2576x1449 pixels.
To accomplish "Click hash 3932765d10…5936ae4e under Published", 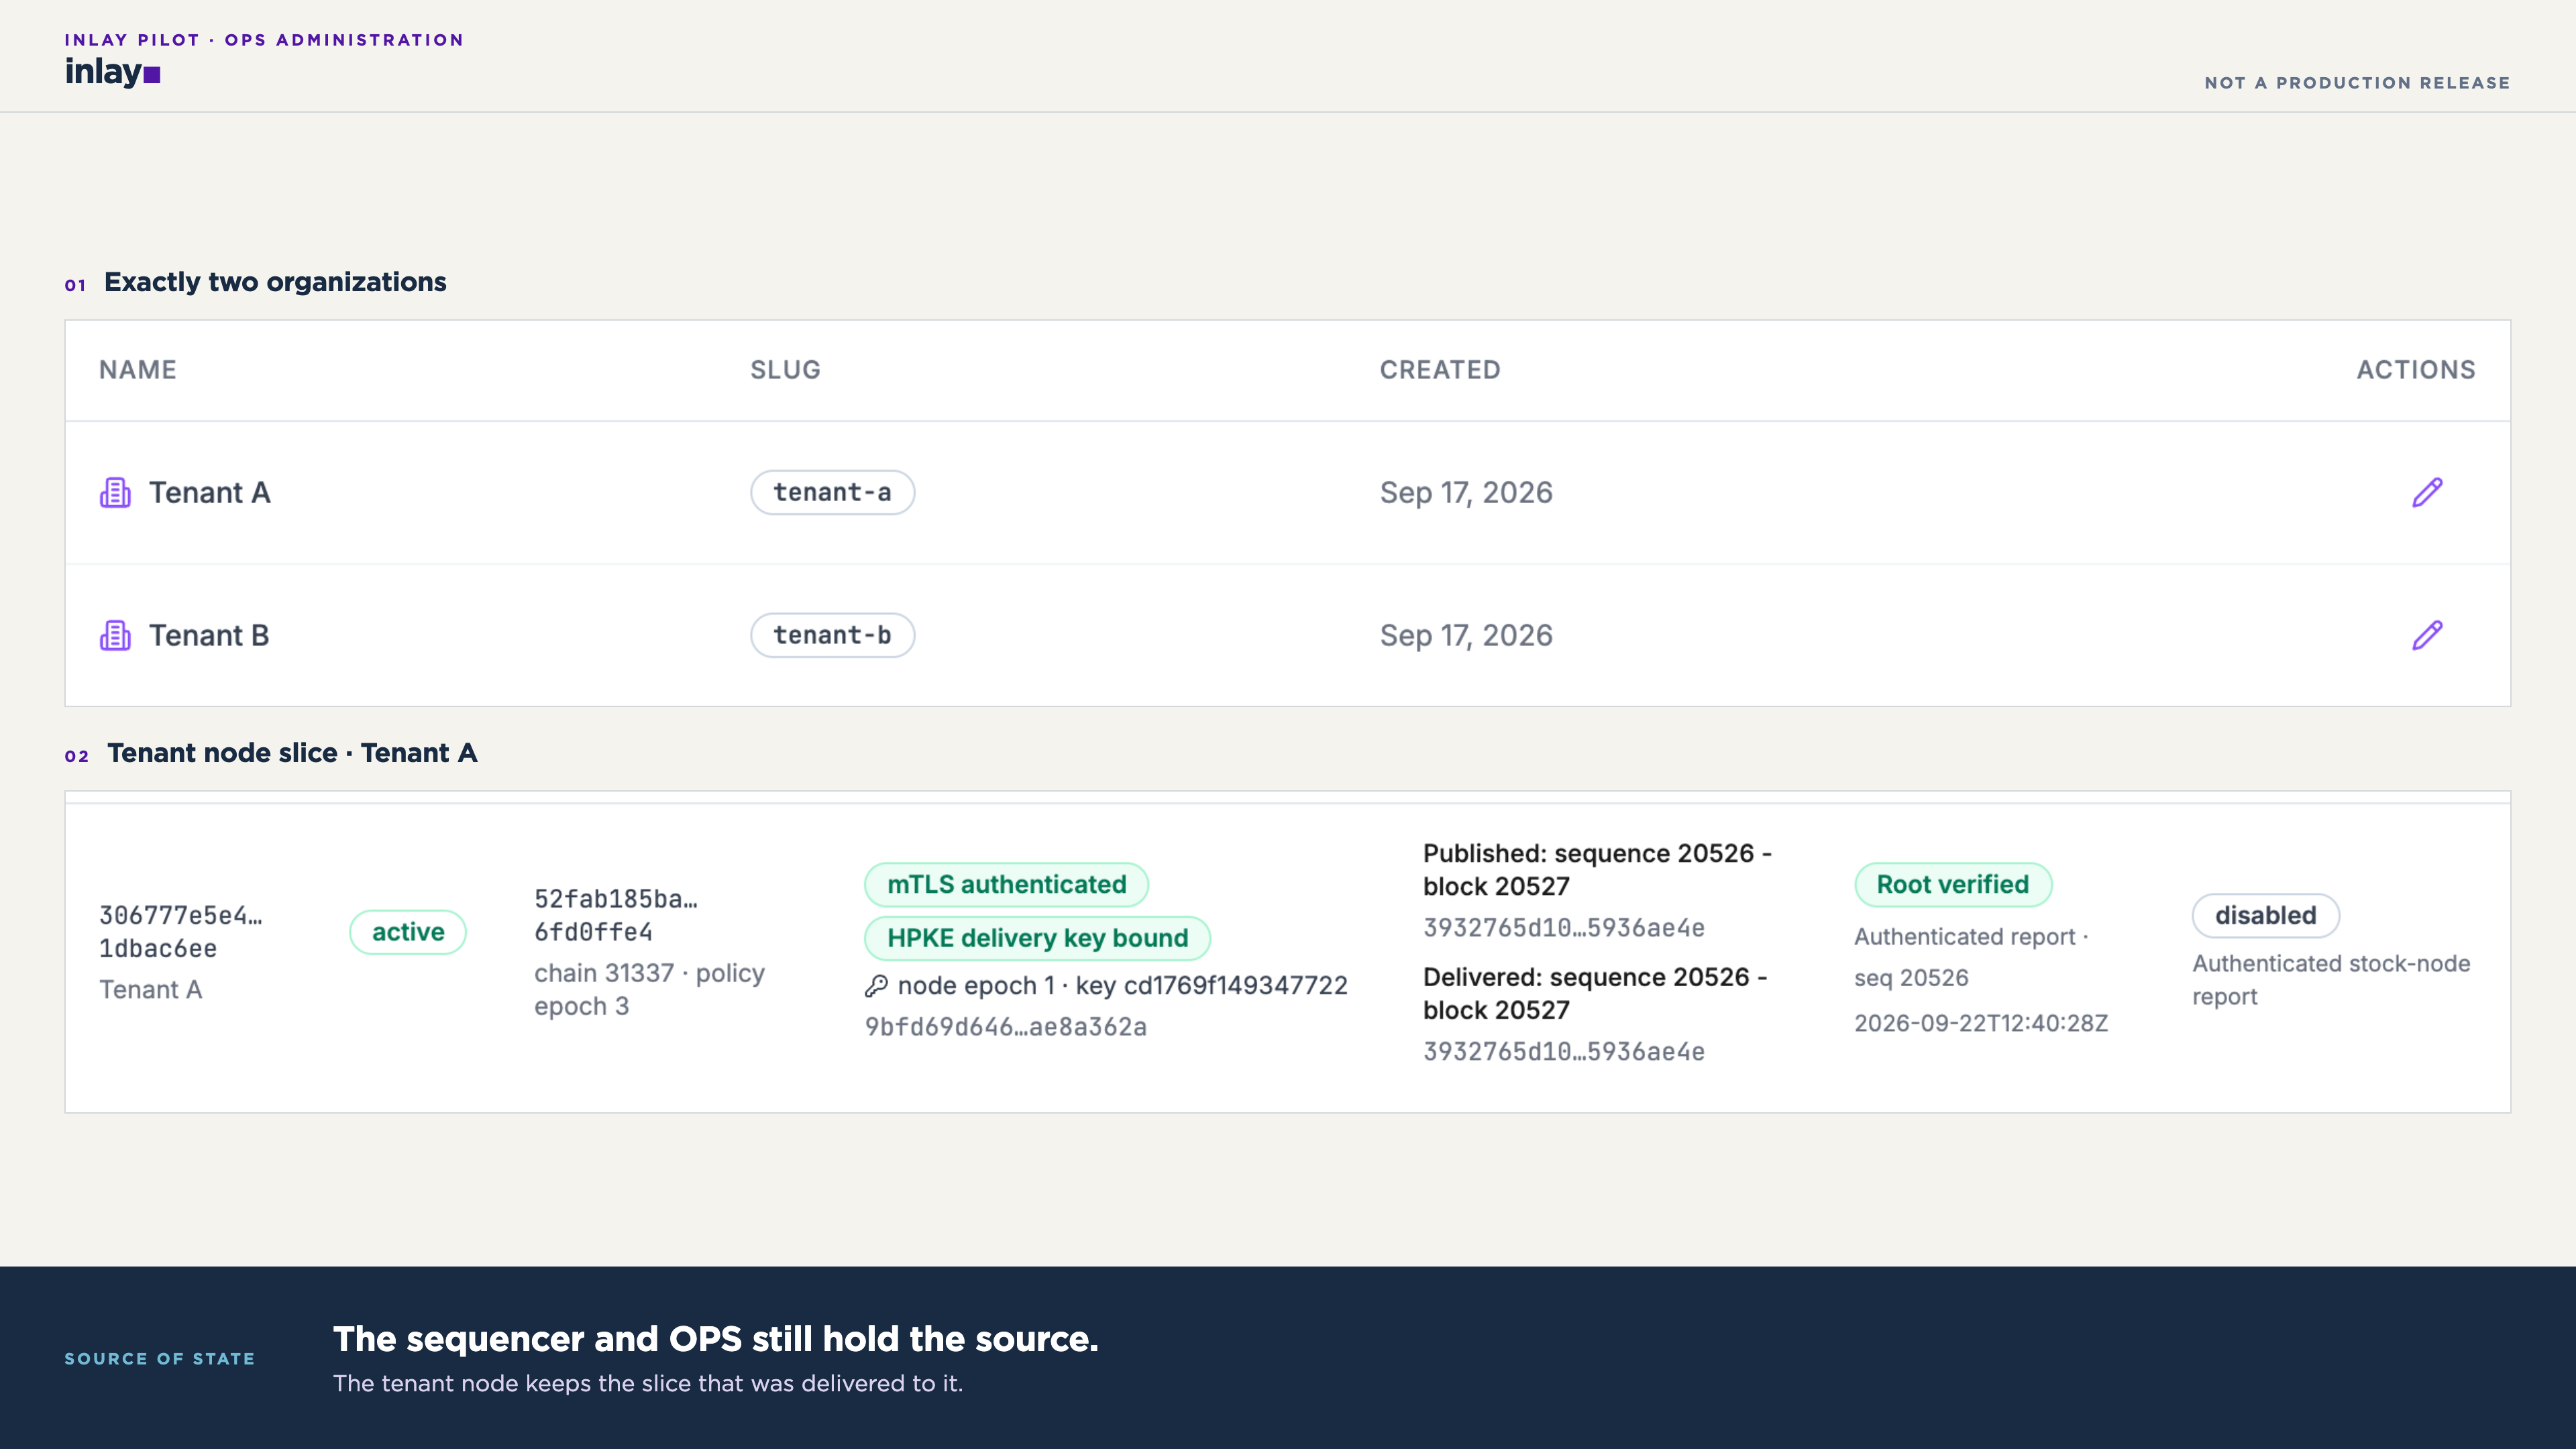I will pos(1564,928).
